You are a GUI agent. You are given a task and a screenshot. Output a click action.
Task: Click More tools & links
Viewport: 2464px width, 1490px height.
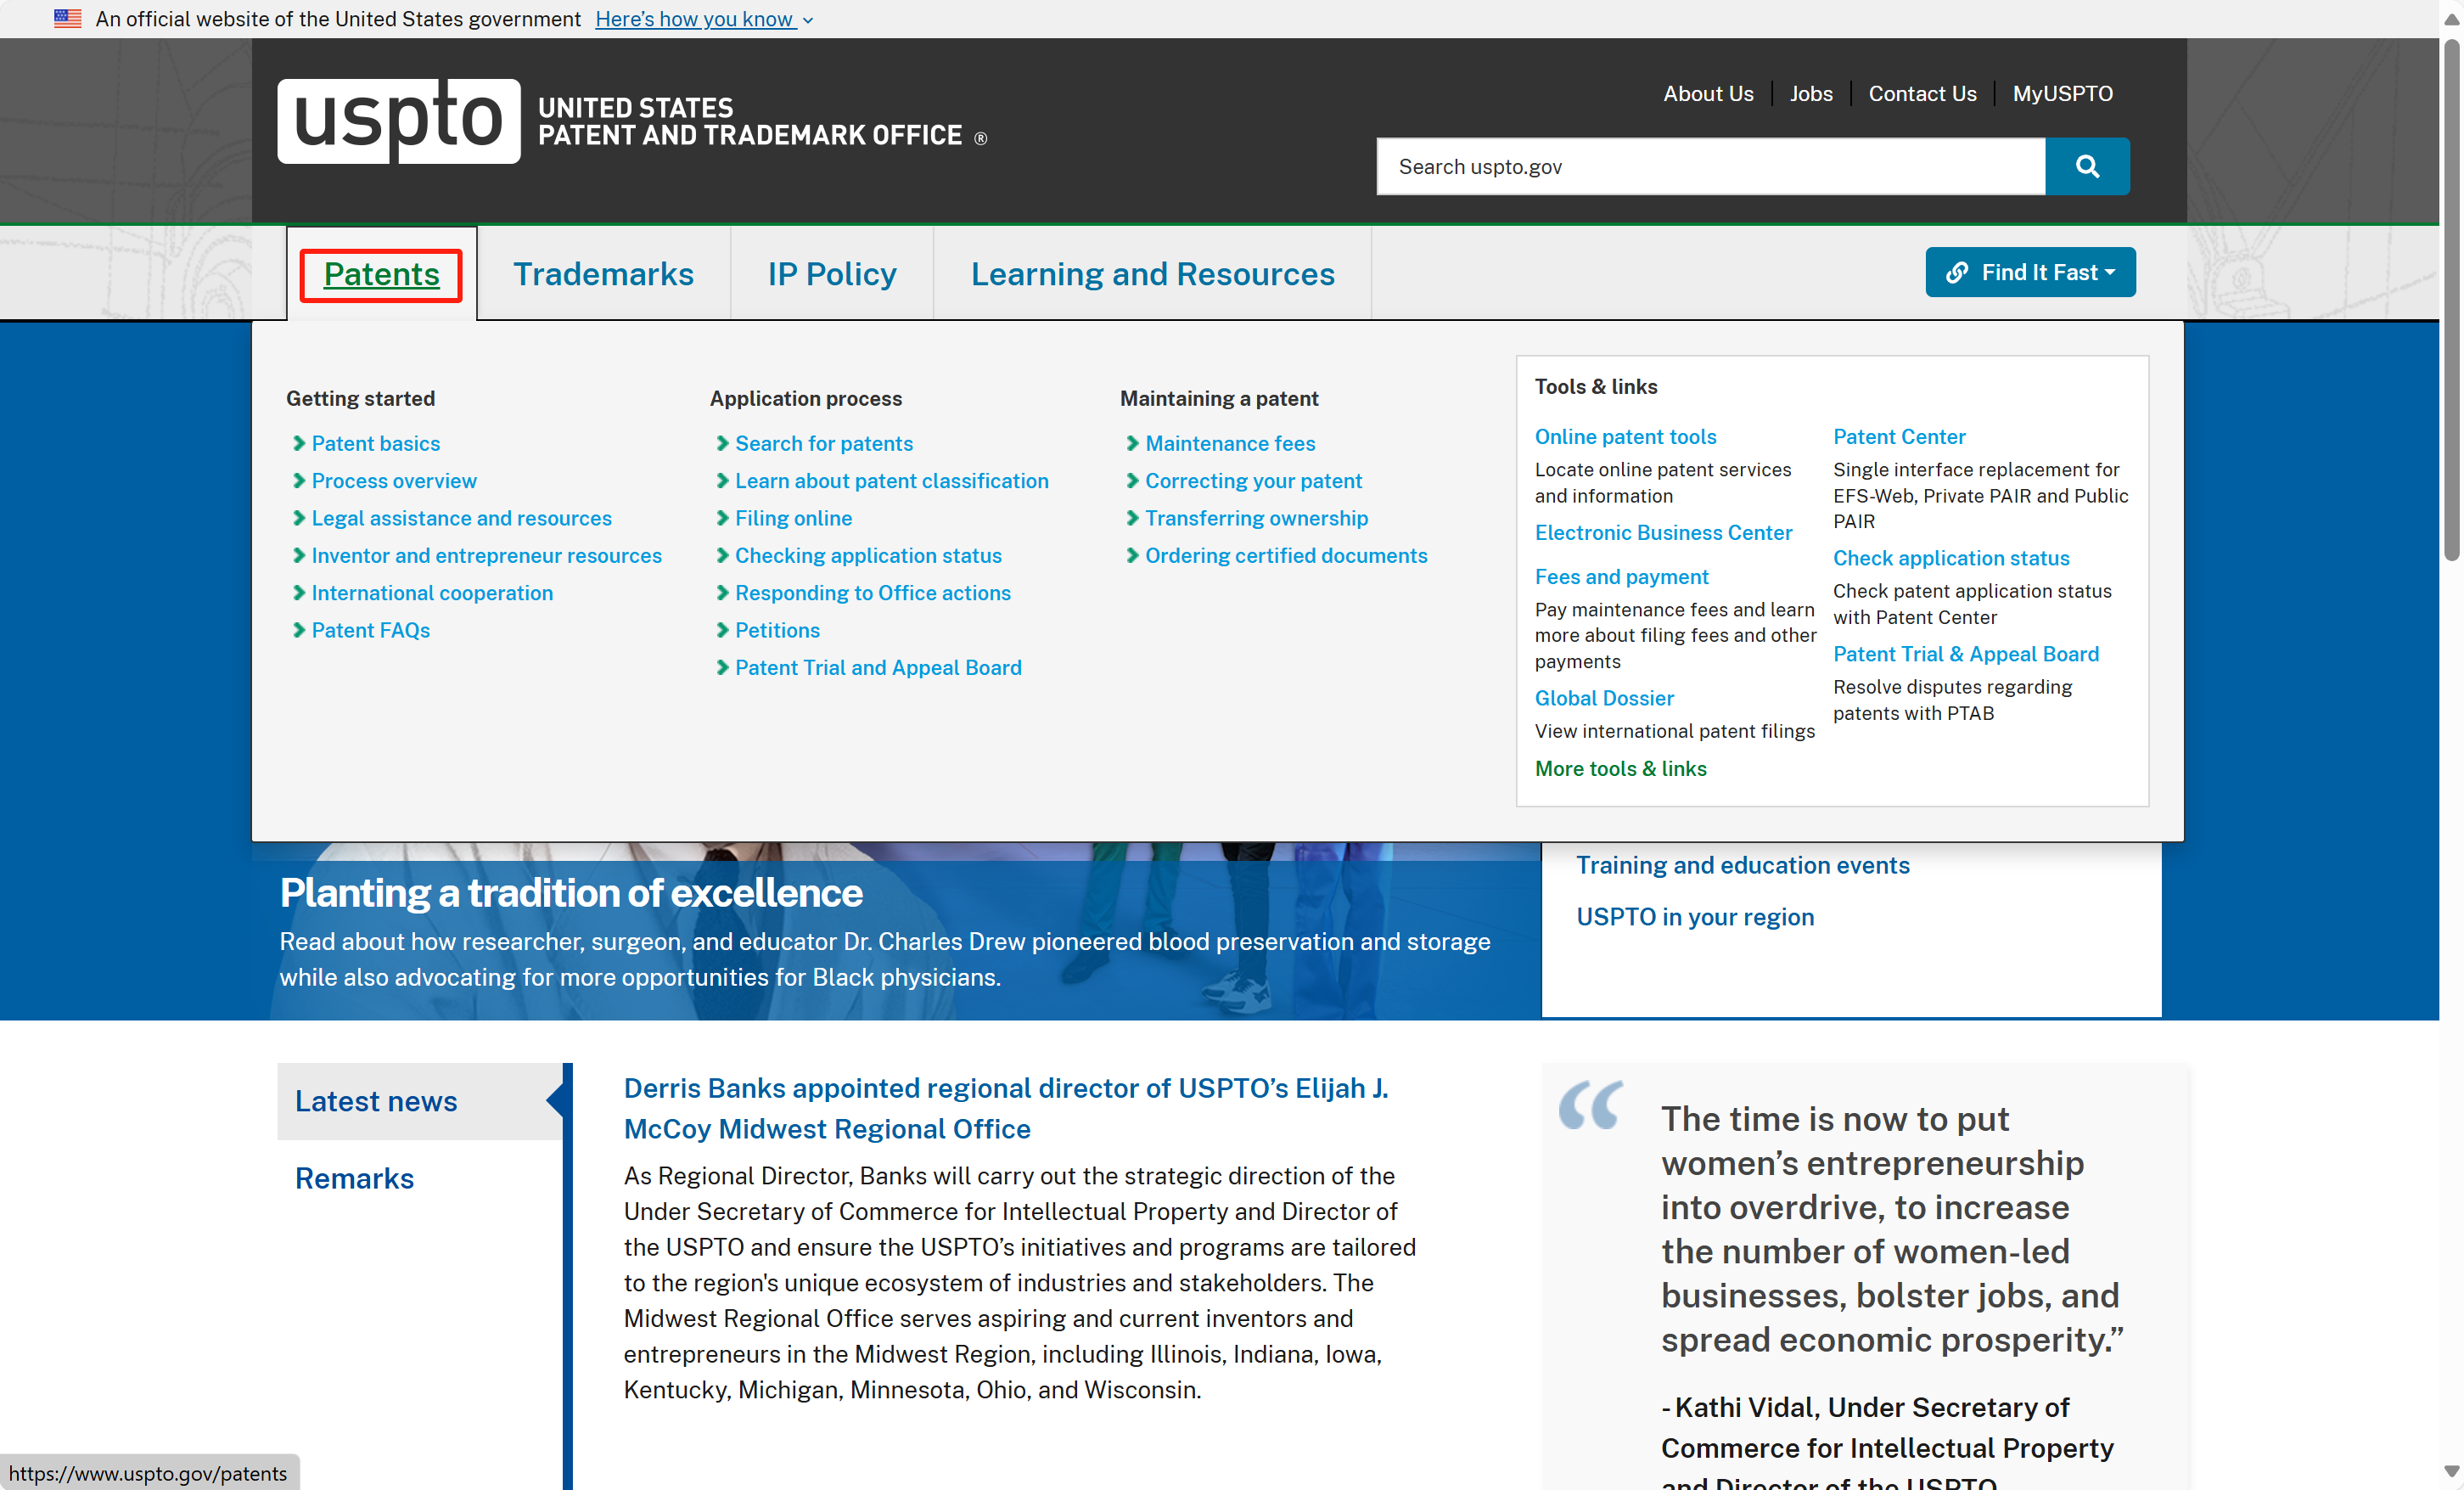click(1620, 768)
